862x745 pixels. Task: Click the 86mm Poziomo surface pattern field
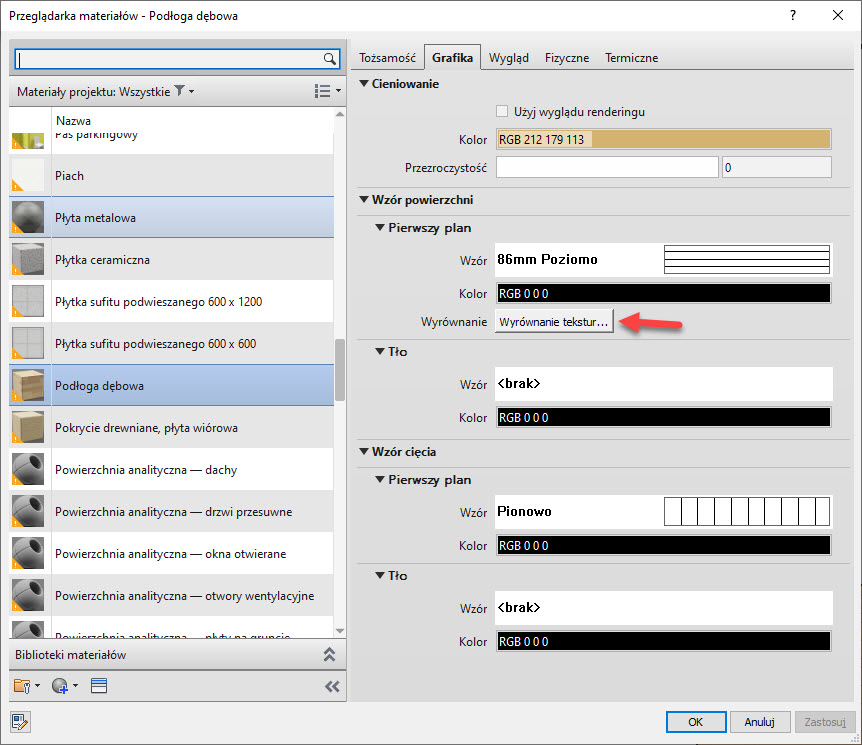[662, 260]
